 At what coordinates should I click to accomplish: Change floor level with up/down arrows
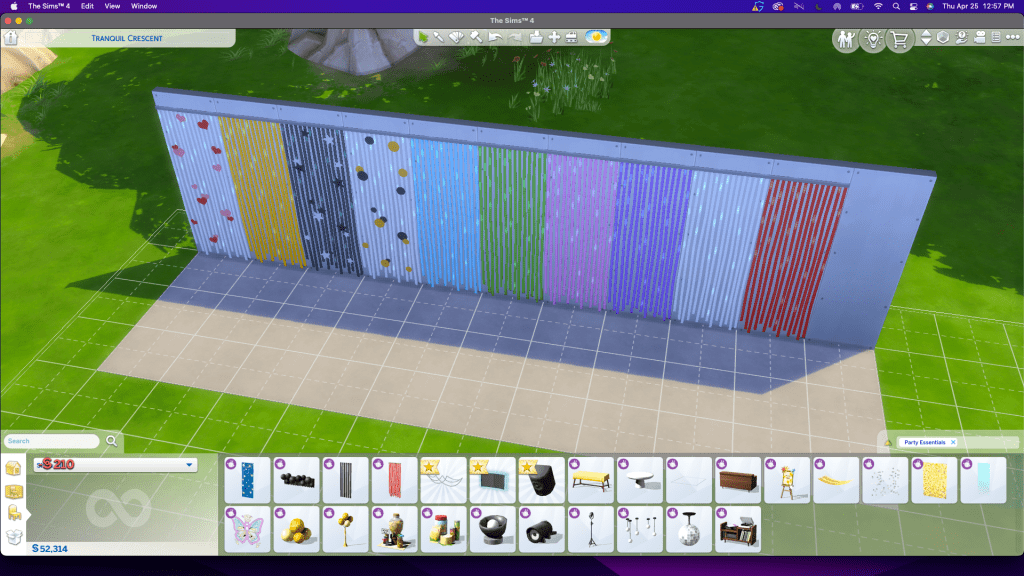926,38
